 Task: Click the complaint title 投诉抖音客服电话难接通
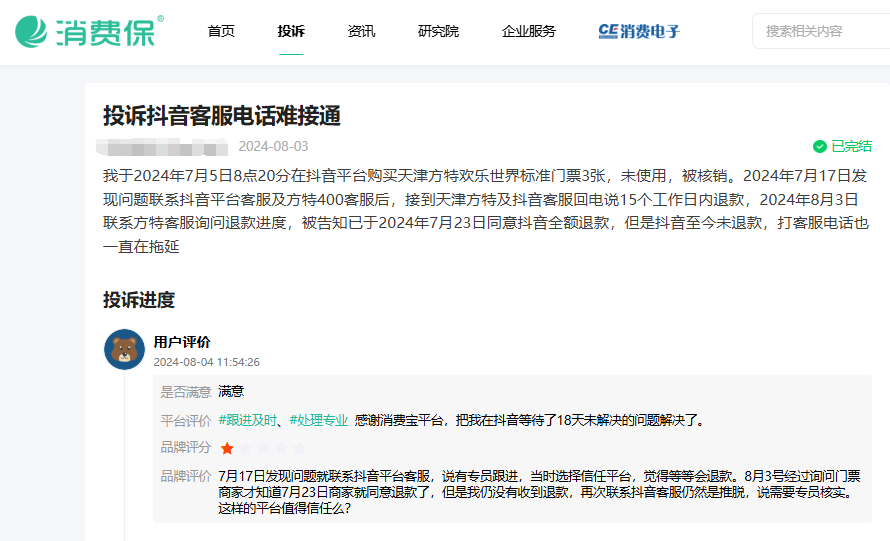pyautogui.click(x=222, y=116)
